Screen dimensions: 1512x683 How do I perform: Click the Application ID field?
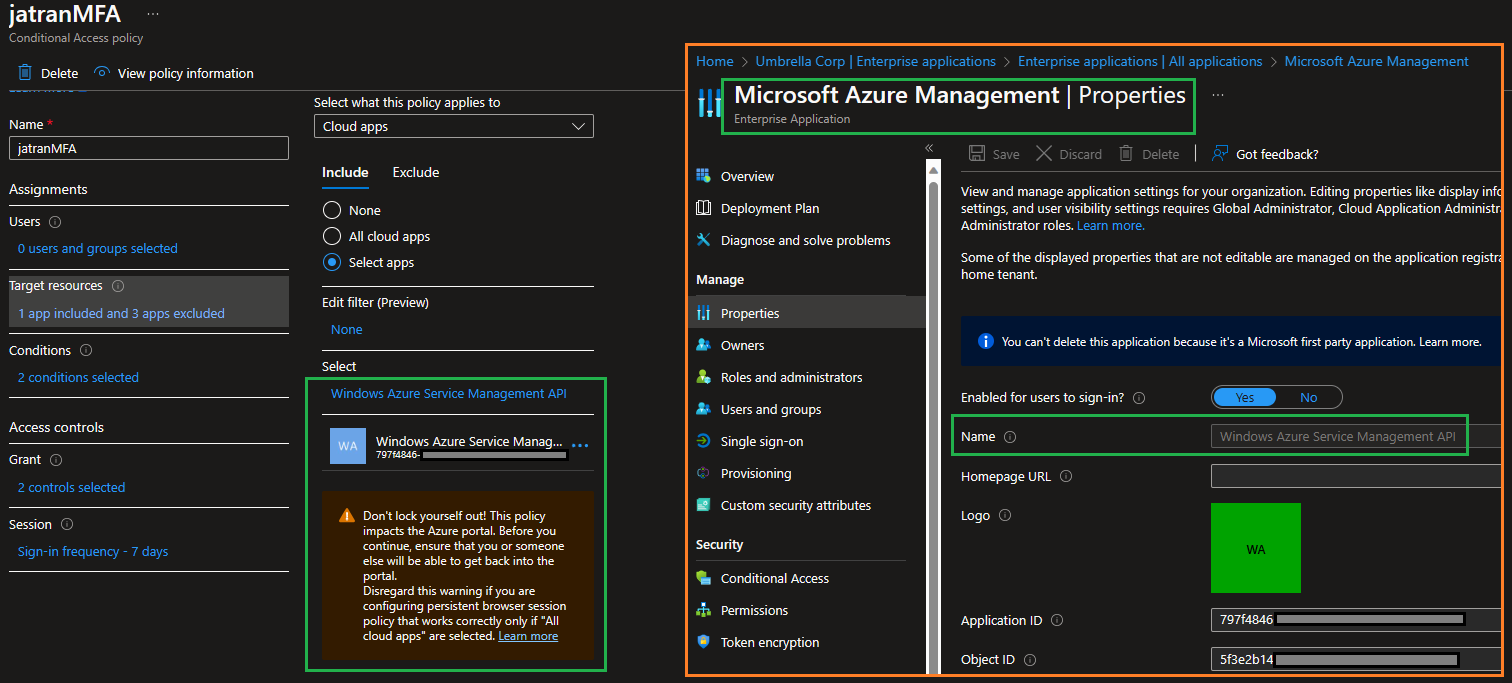[1357, 620]
